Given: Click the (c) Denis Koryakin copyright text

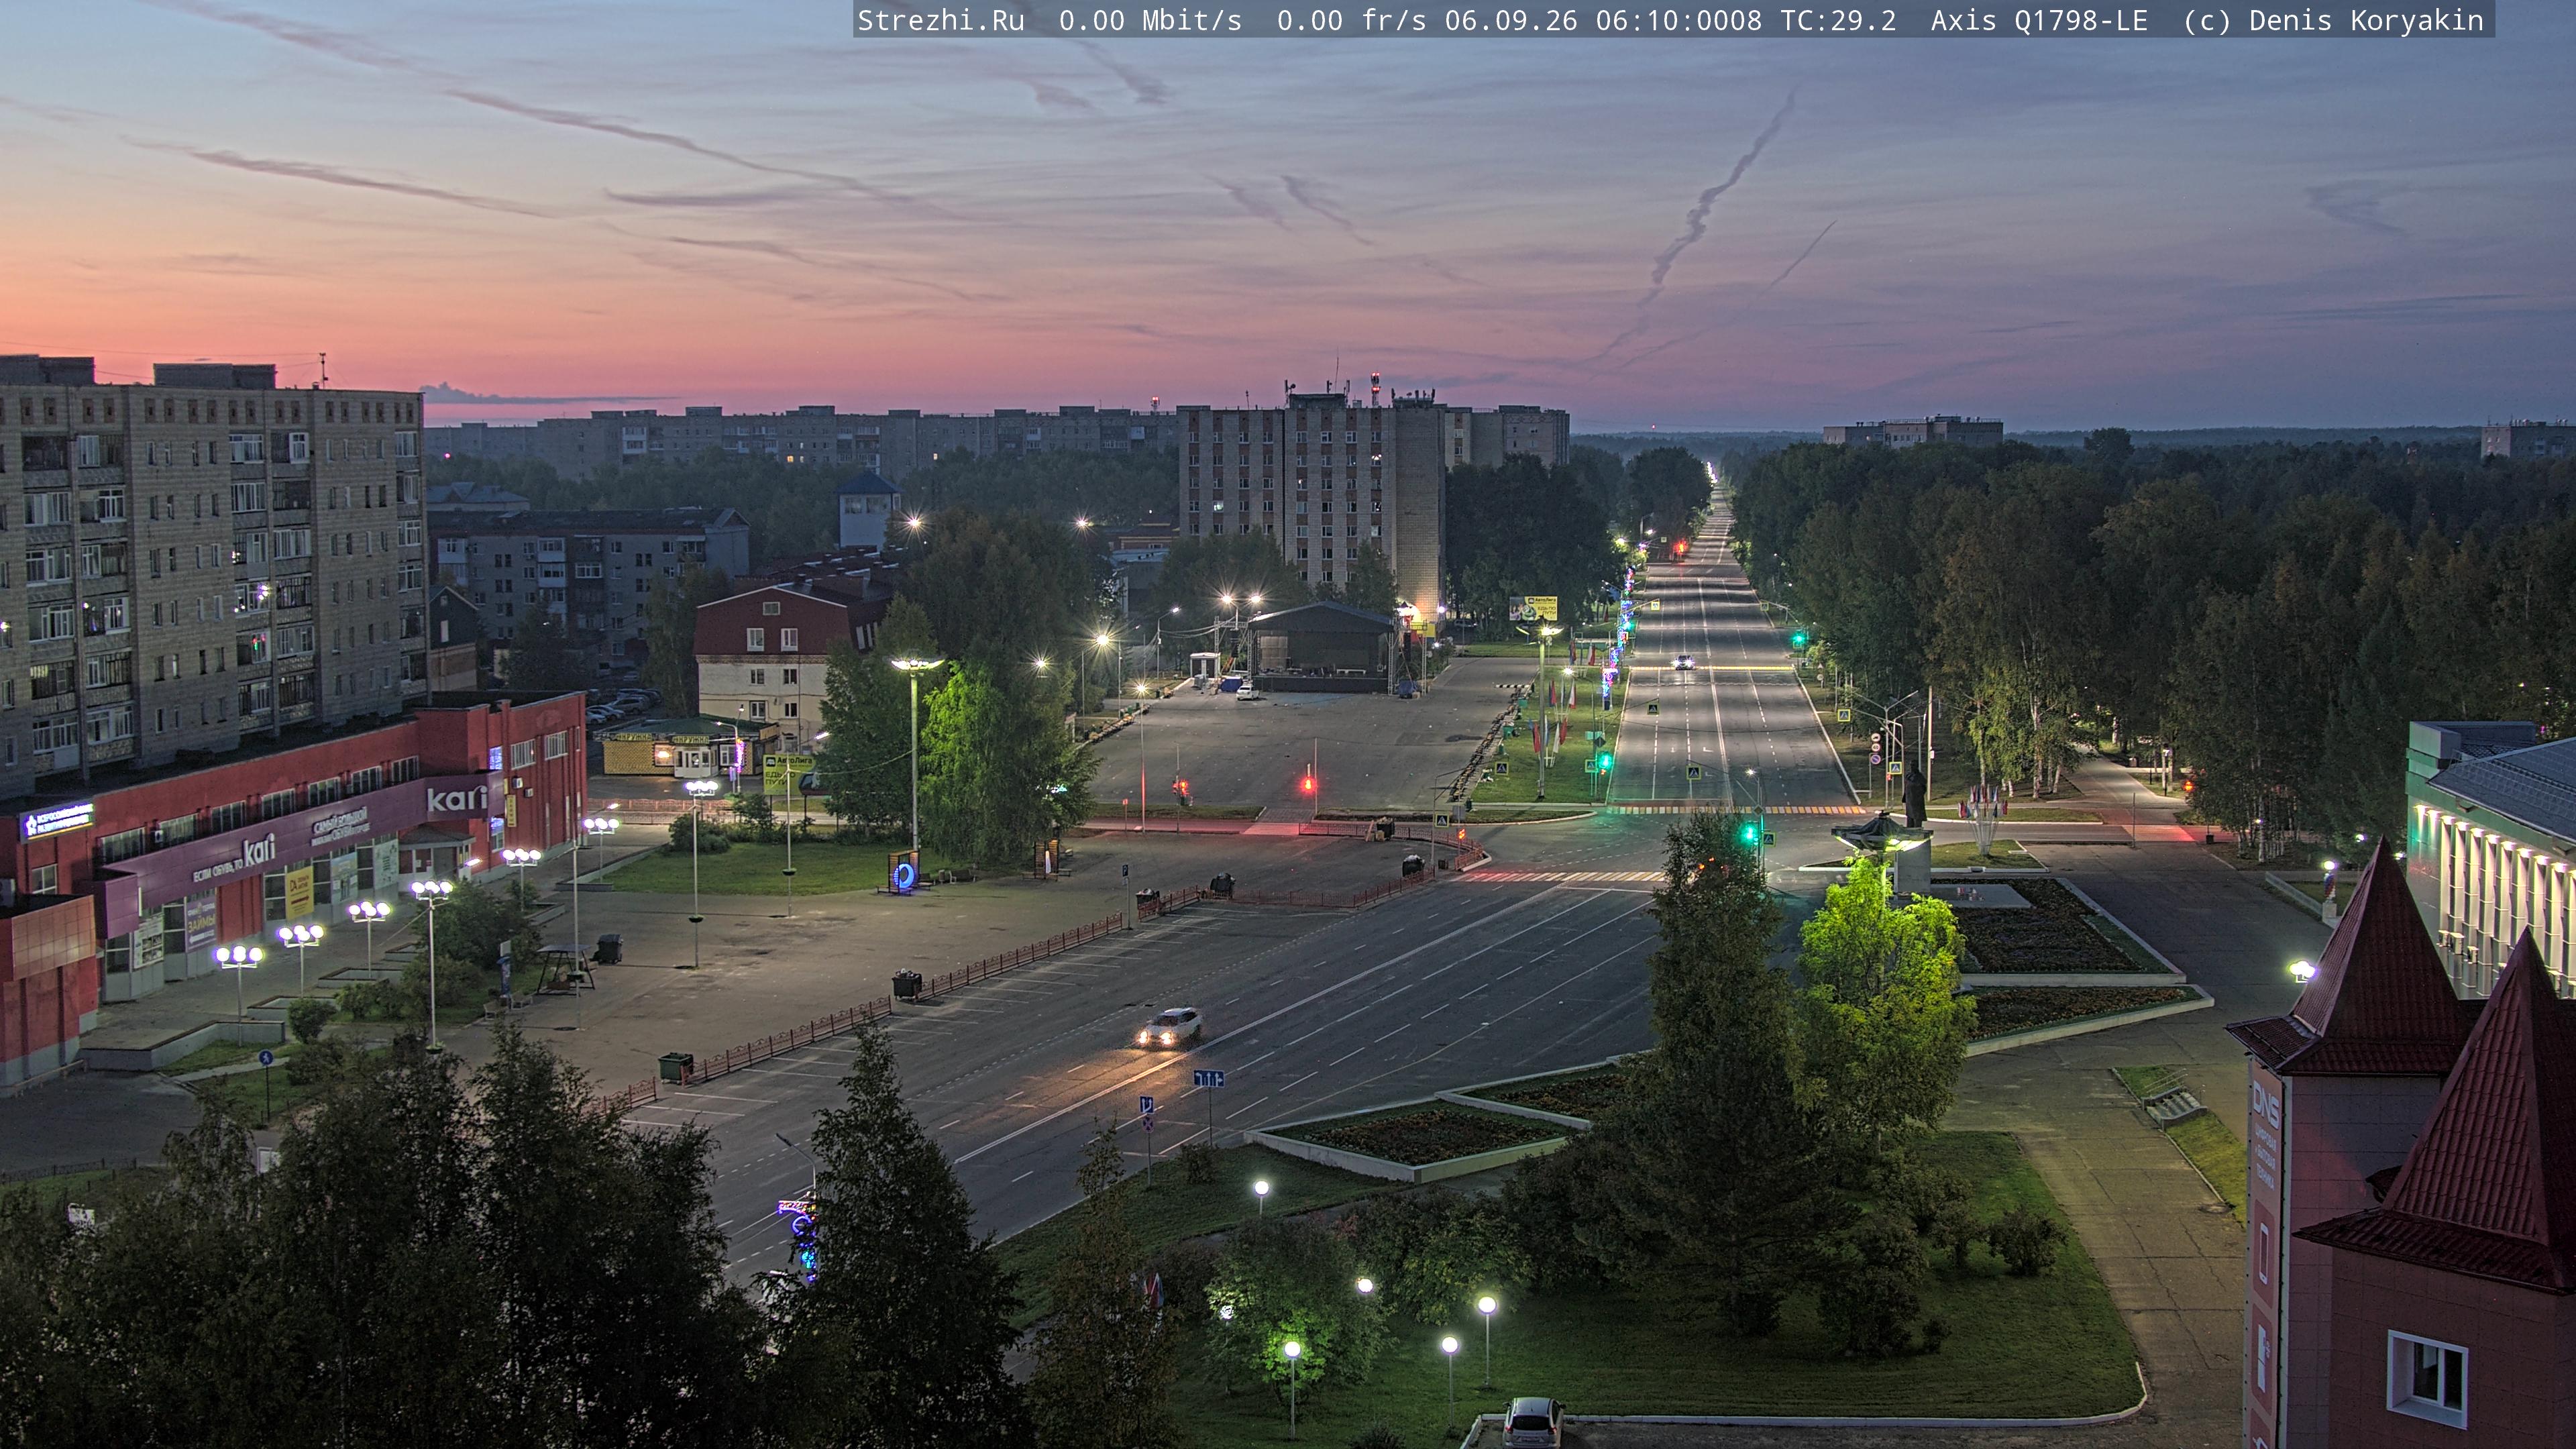Looking at the screenshot, I should click(2333, 20).
